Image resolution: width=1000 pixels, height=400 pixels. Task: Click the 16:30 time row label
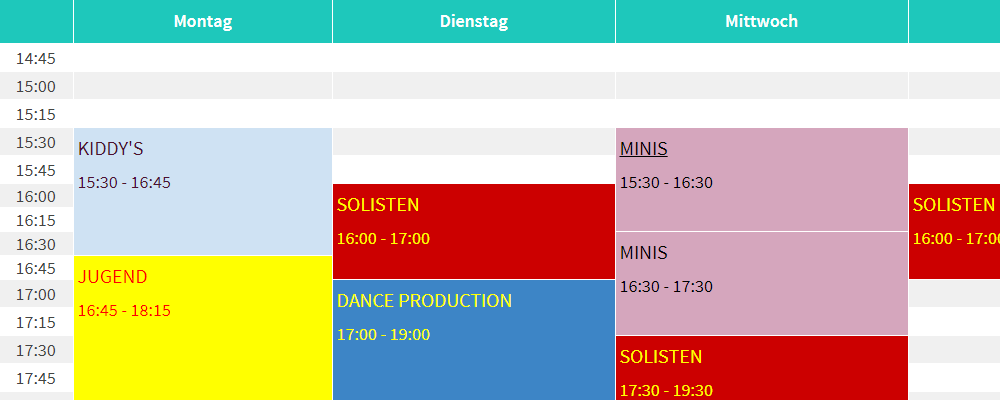(x=36, y=244)
